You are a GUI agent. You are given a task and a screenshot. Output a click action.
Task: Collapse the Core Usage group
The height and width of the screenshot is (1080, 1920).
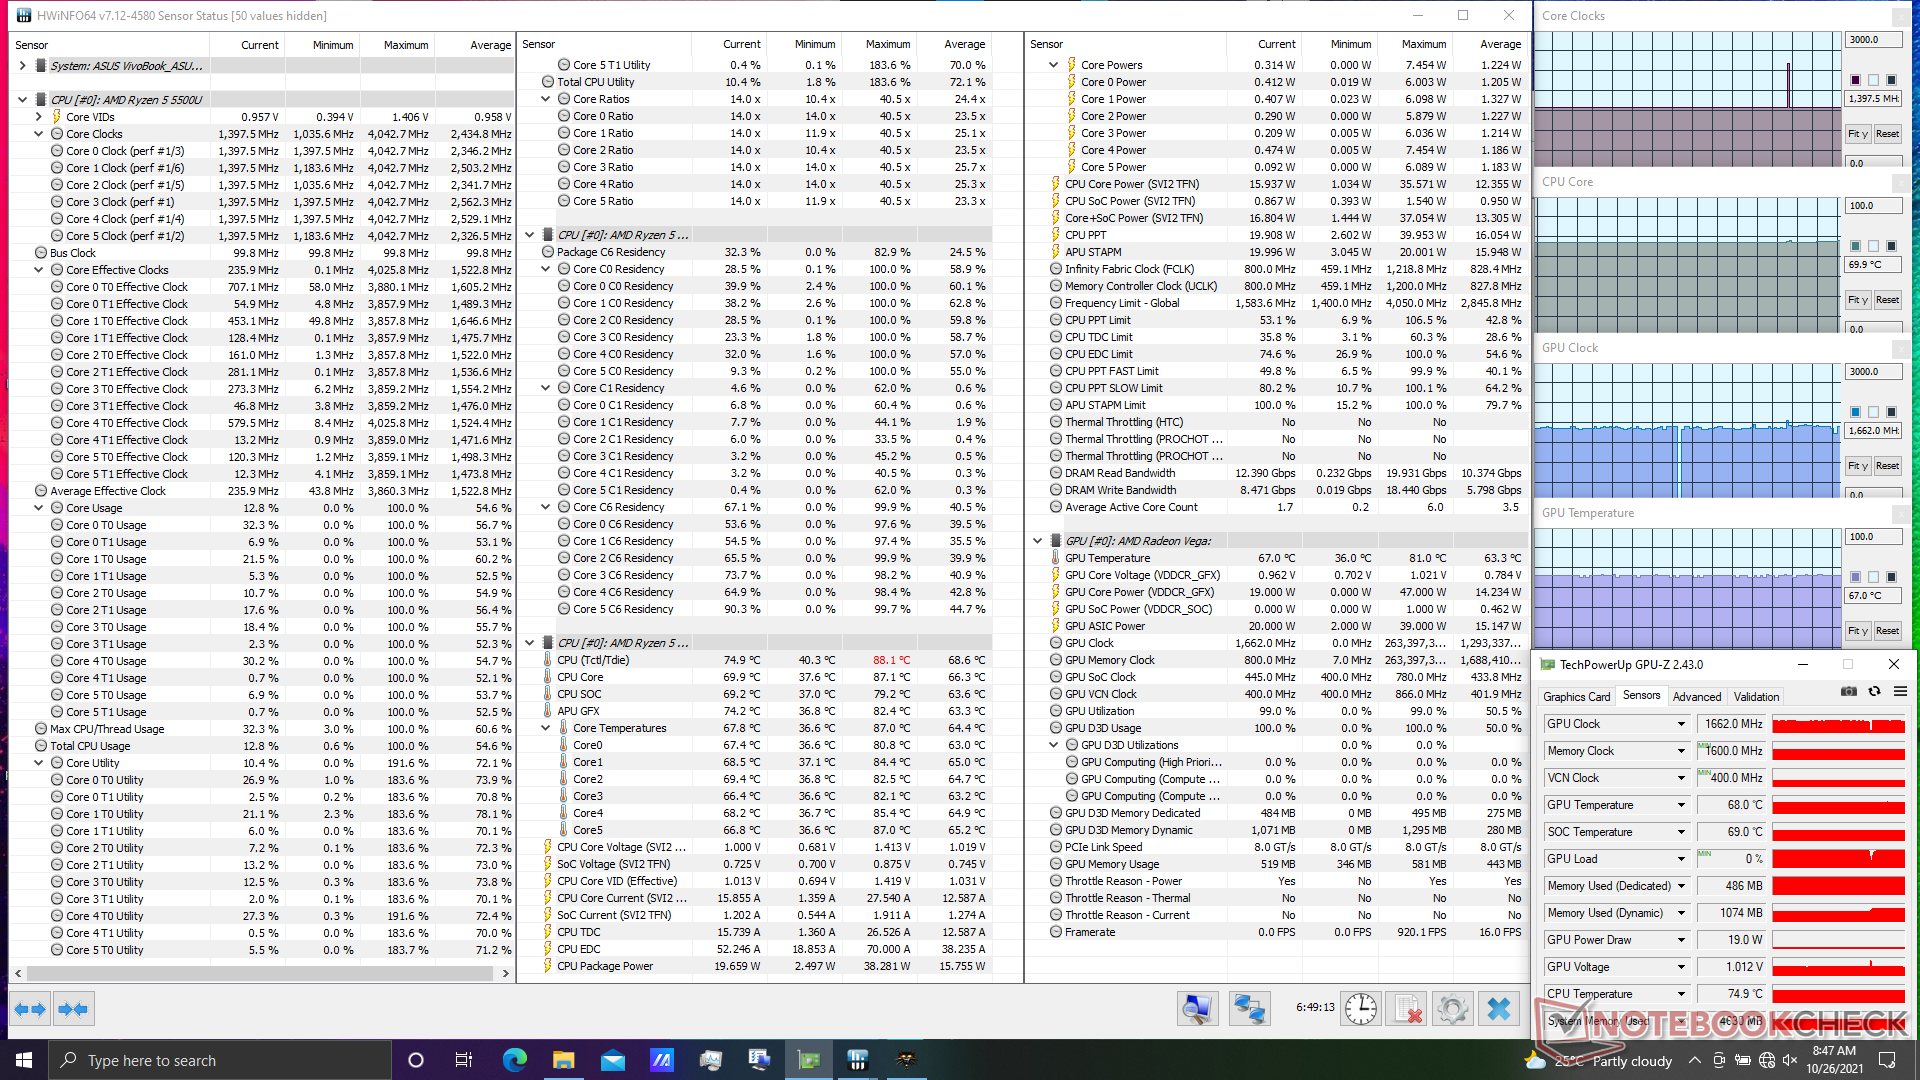pos(38,508)
